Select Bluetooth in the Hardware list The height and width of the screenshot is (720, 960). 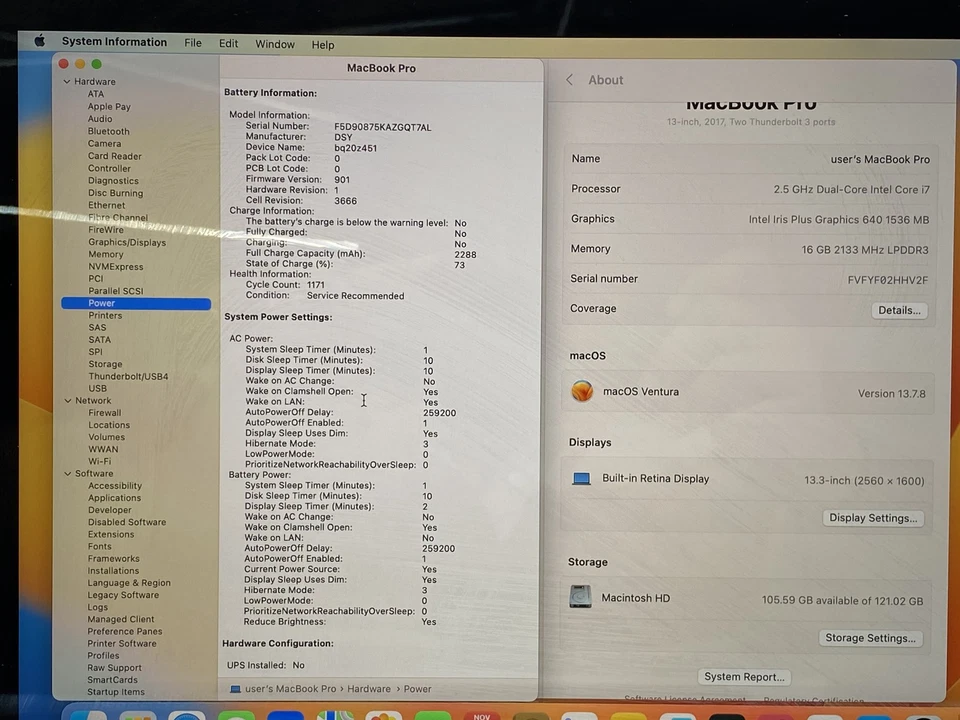pos(108,131)
